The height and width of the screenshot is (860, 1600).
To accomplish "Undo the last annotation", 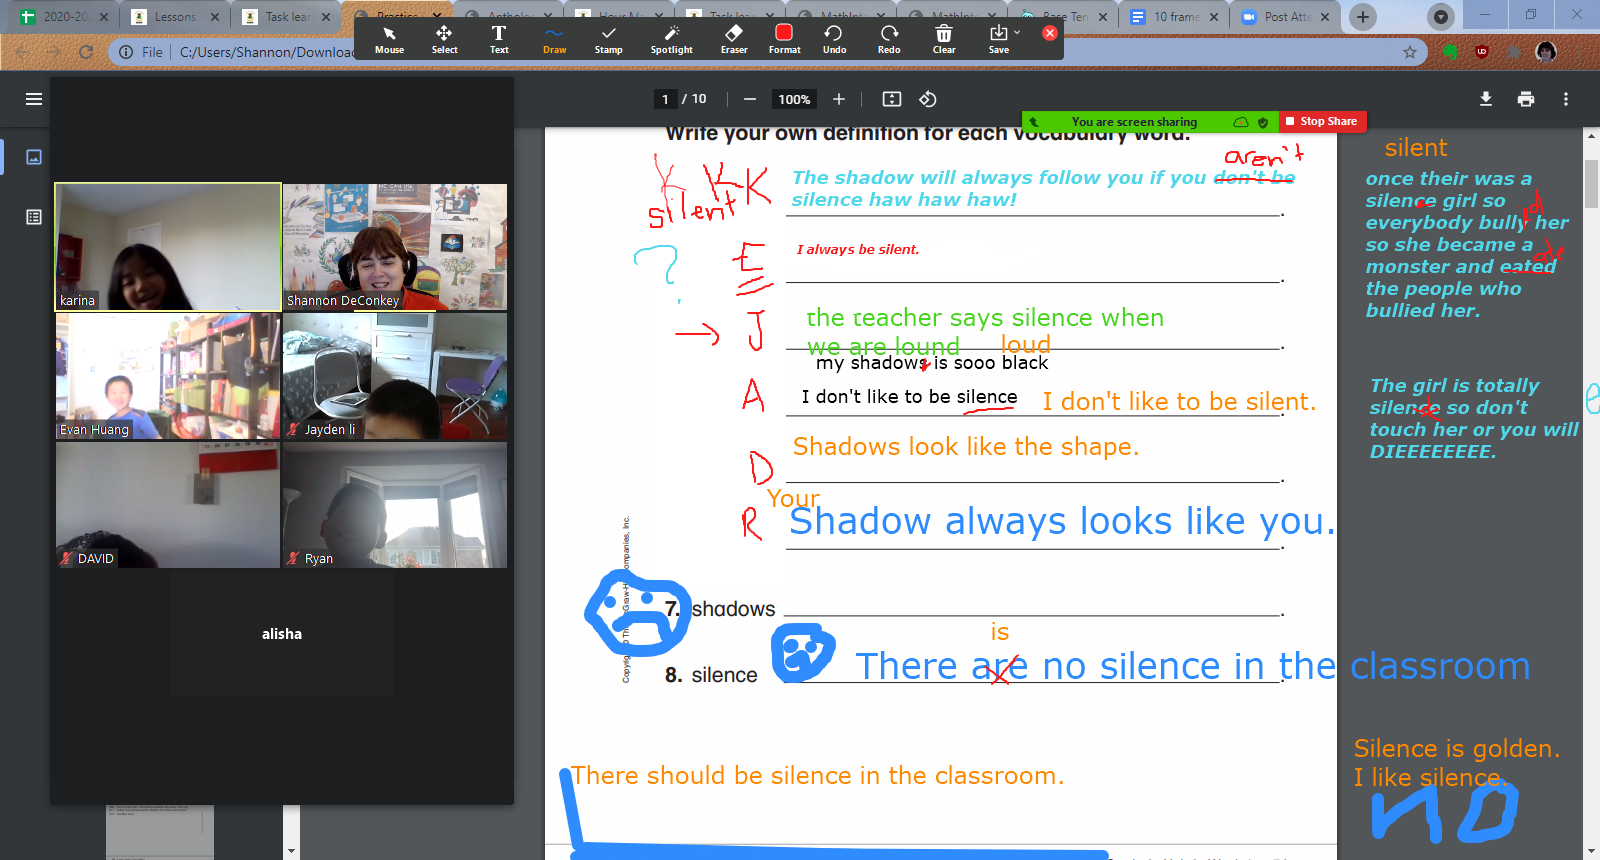I will point(834,40).
